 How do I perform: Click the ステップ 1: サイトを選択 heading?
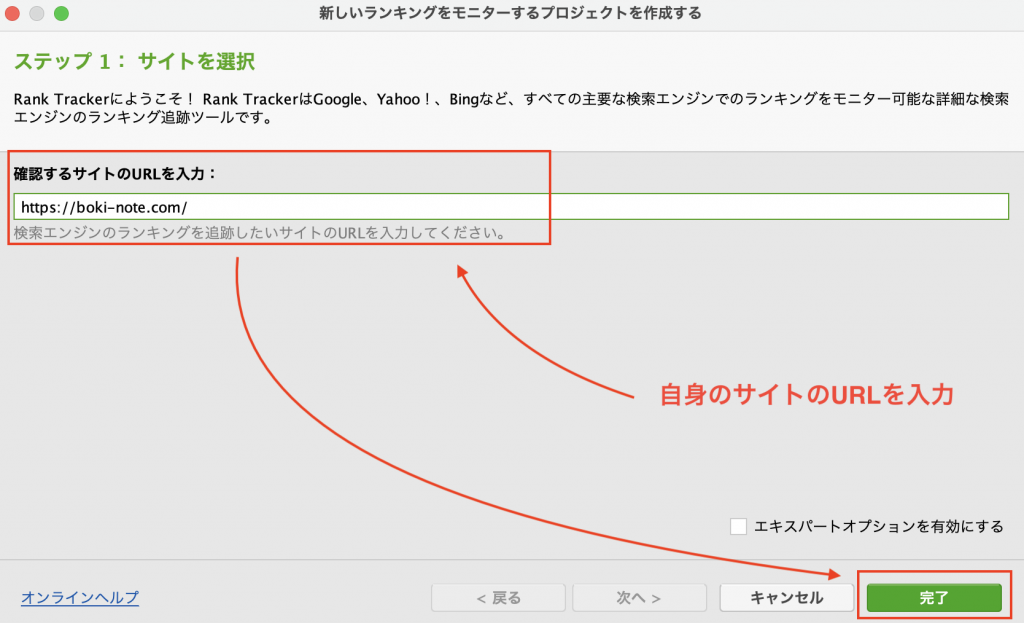[x=134, y=61]
